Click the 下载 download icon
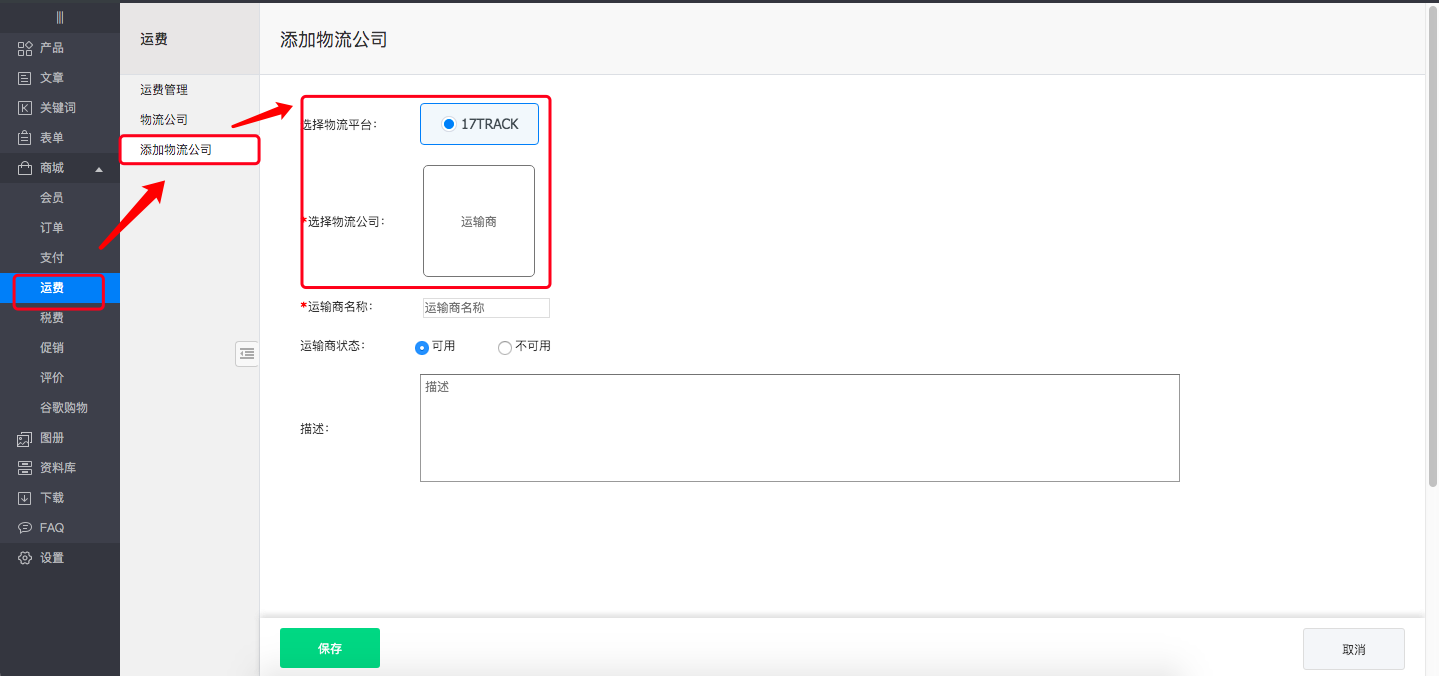This screenshot has width=1439, height=676. [x=23, y=497]
